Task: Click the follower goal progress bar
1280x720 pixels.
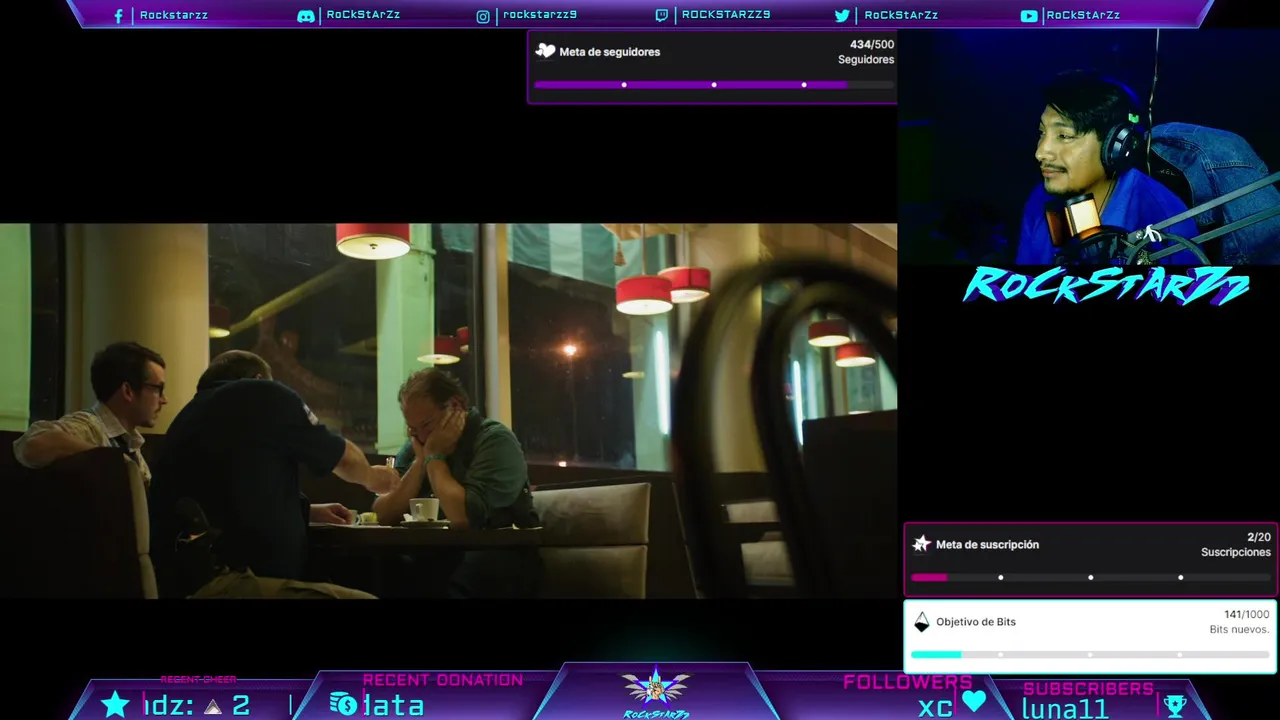Action: 714,85
